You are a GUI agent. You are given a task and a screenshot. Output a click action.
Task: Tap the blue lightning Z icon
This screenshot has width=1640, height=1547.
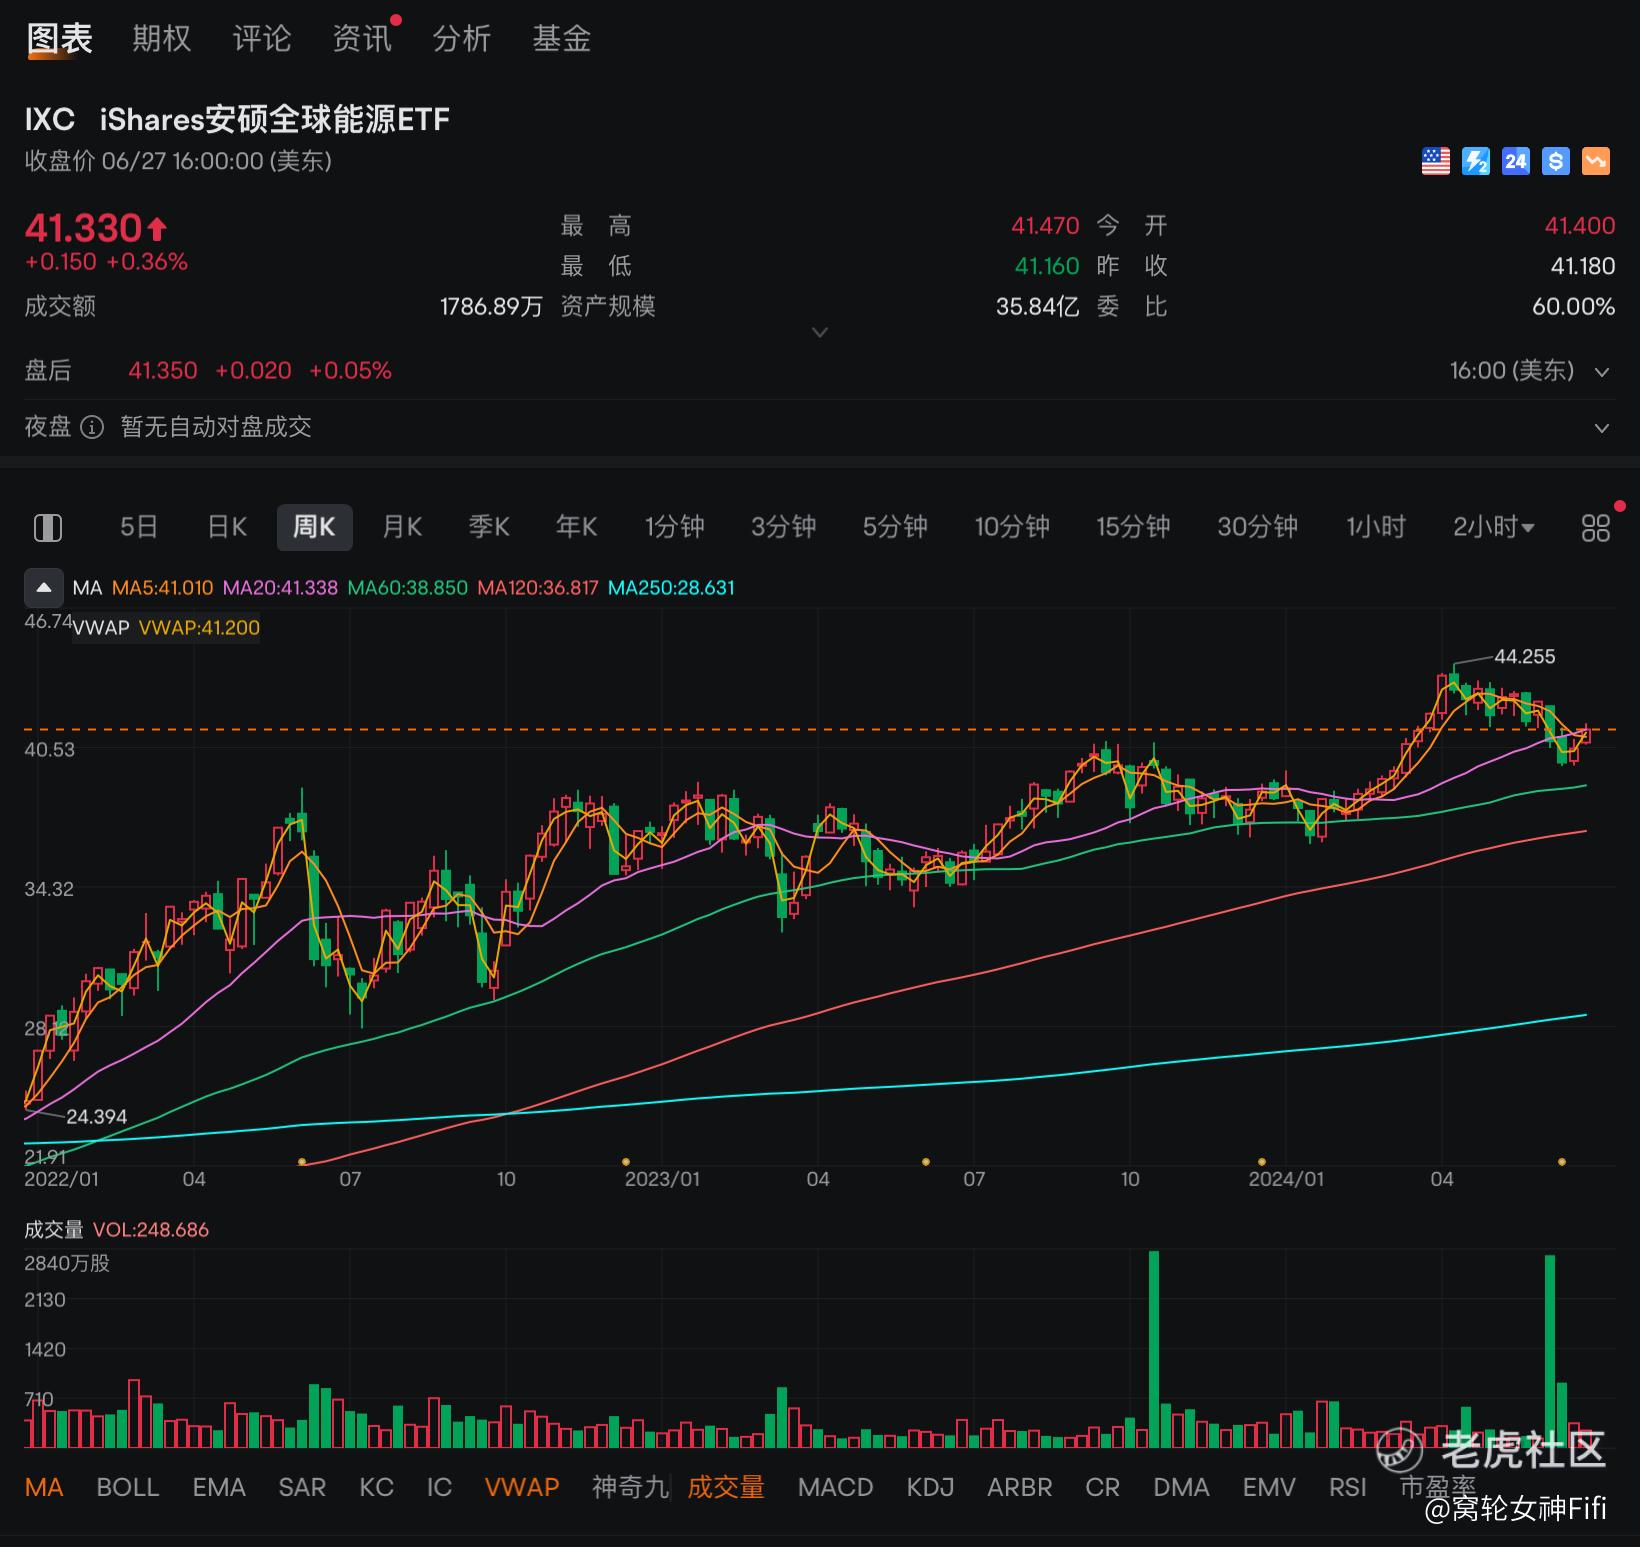pyautogui.click(x=1475, y=161)
